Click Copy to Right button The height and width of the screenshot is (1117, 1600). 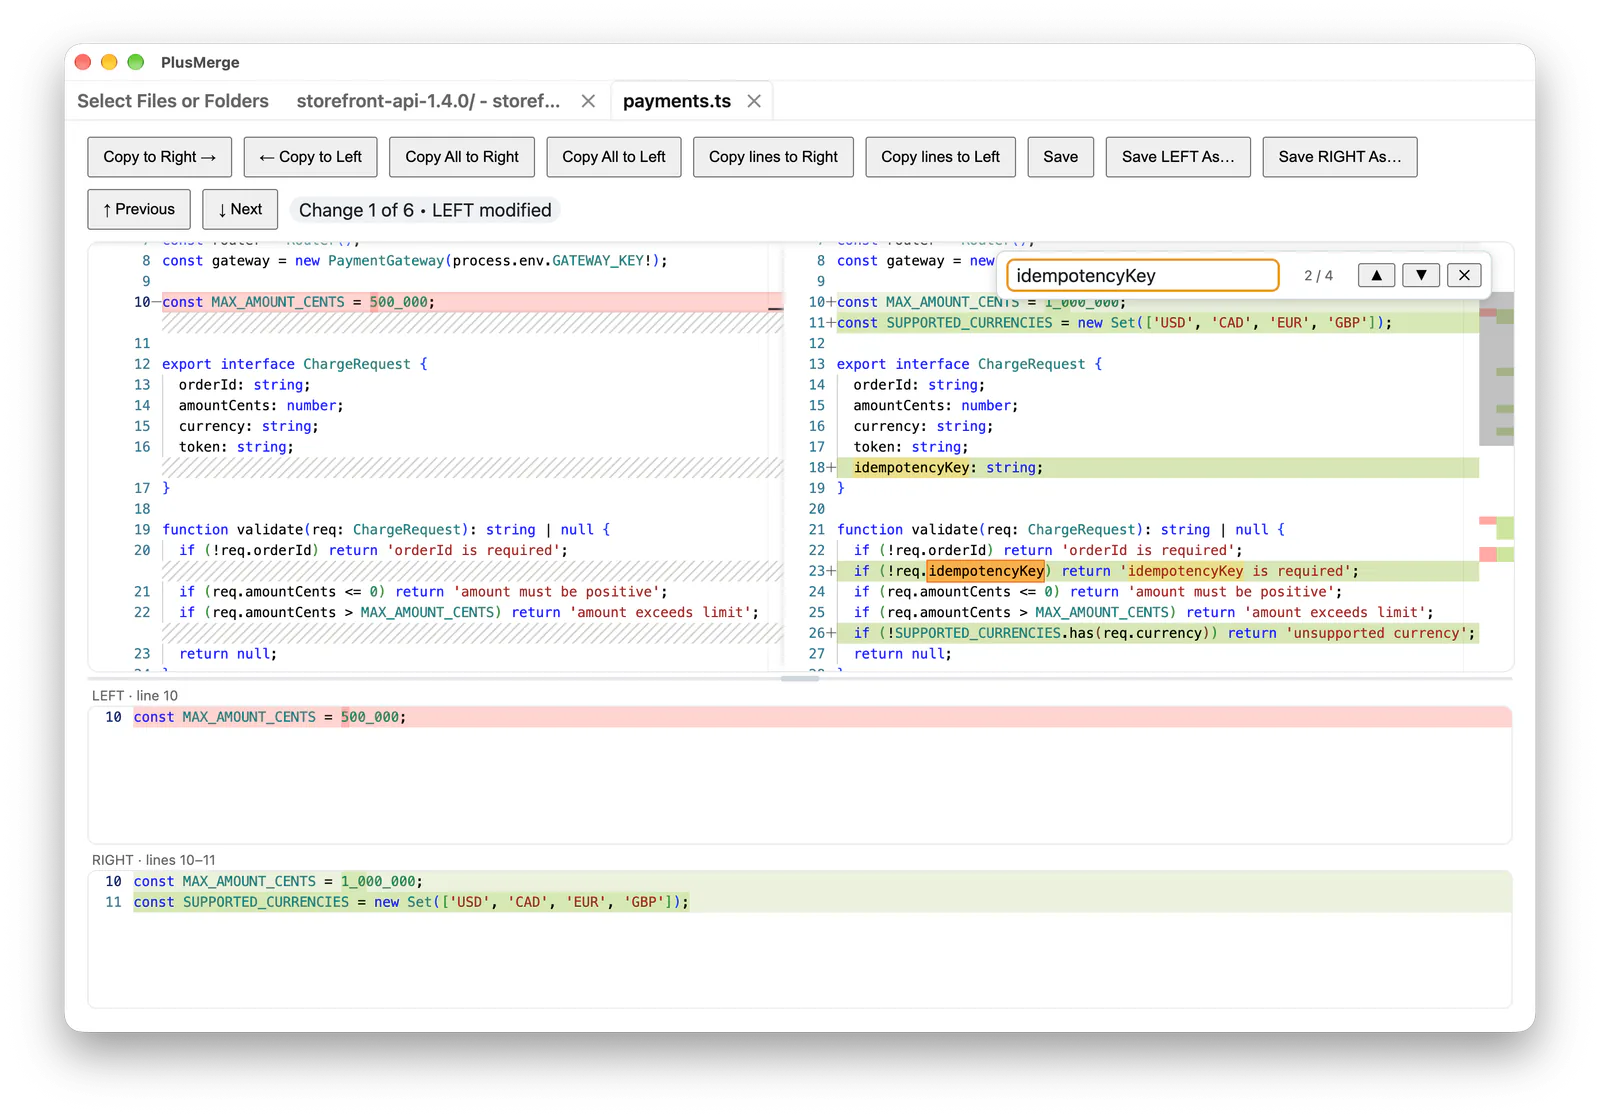click(x=160, y=157)
